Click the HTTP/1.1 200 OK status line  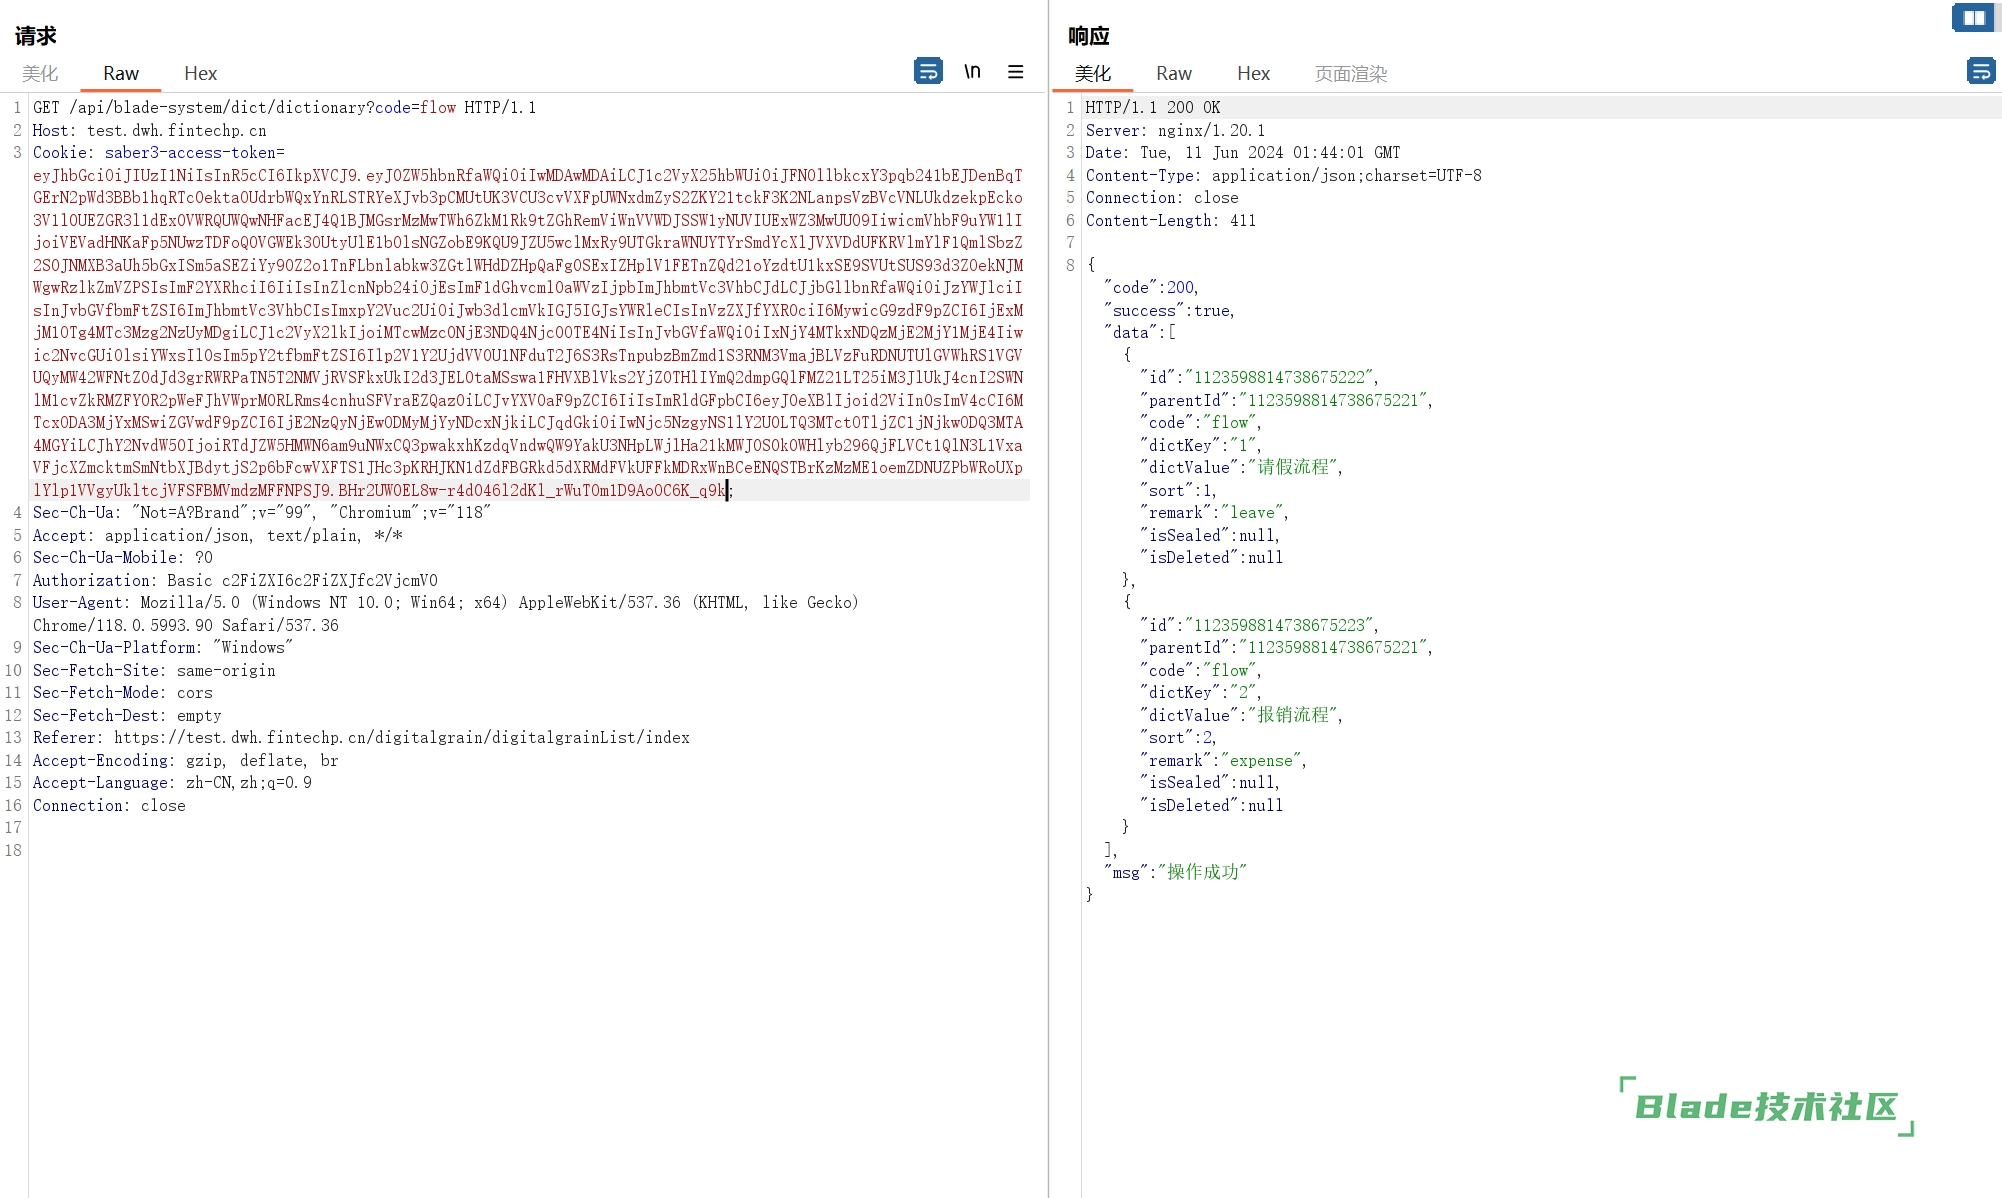(1153, 108)
